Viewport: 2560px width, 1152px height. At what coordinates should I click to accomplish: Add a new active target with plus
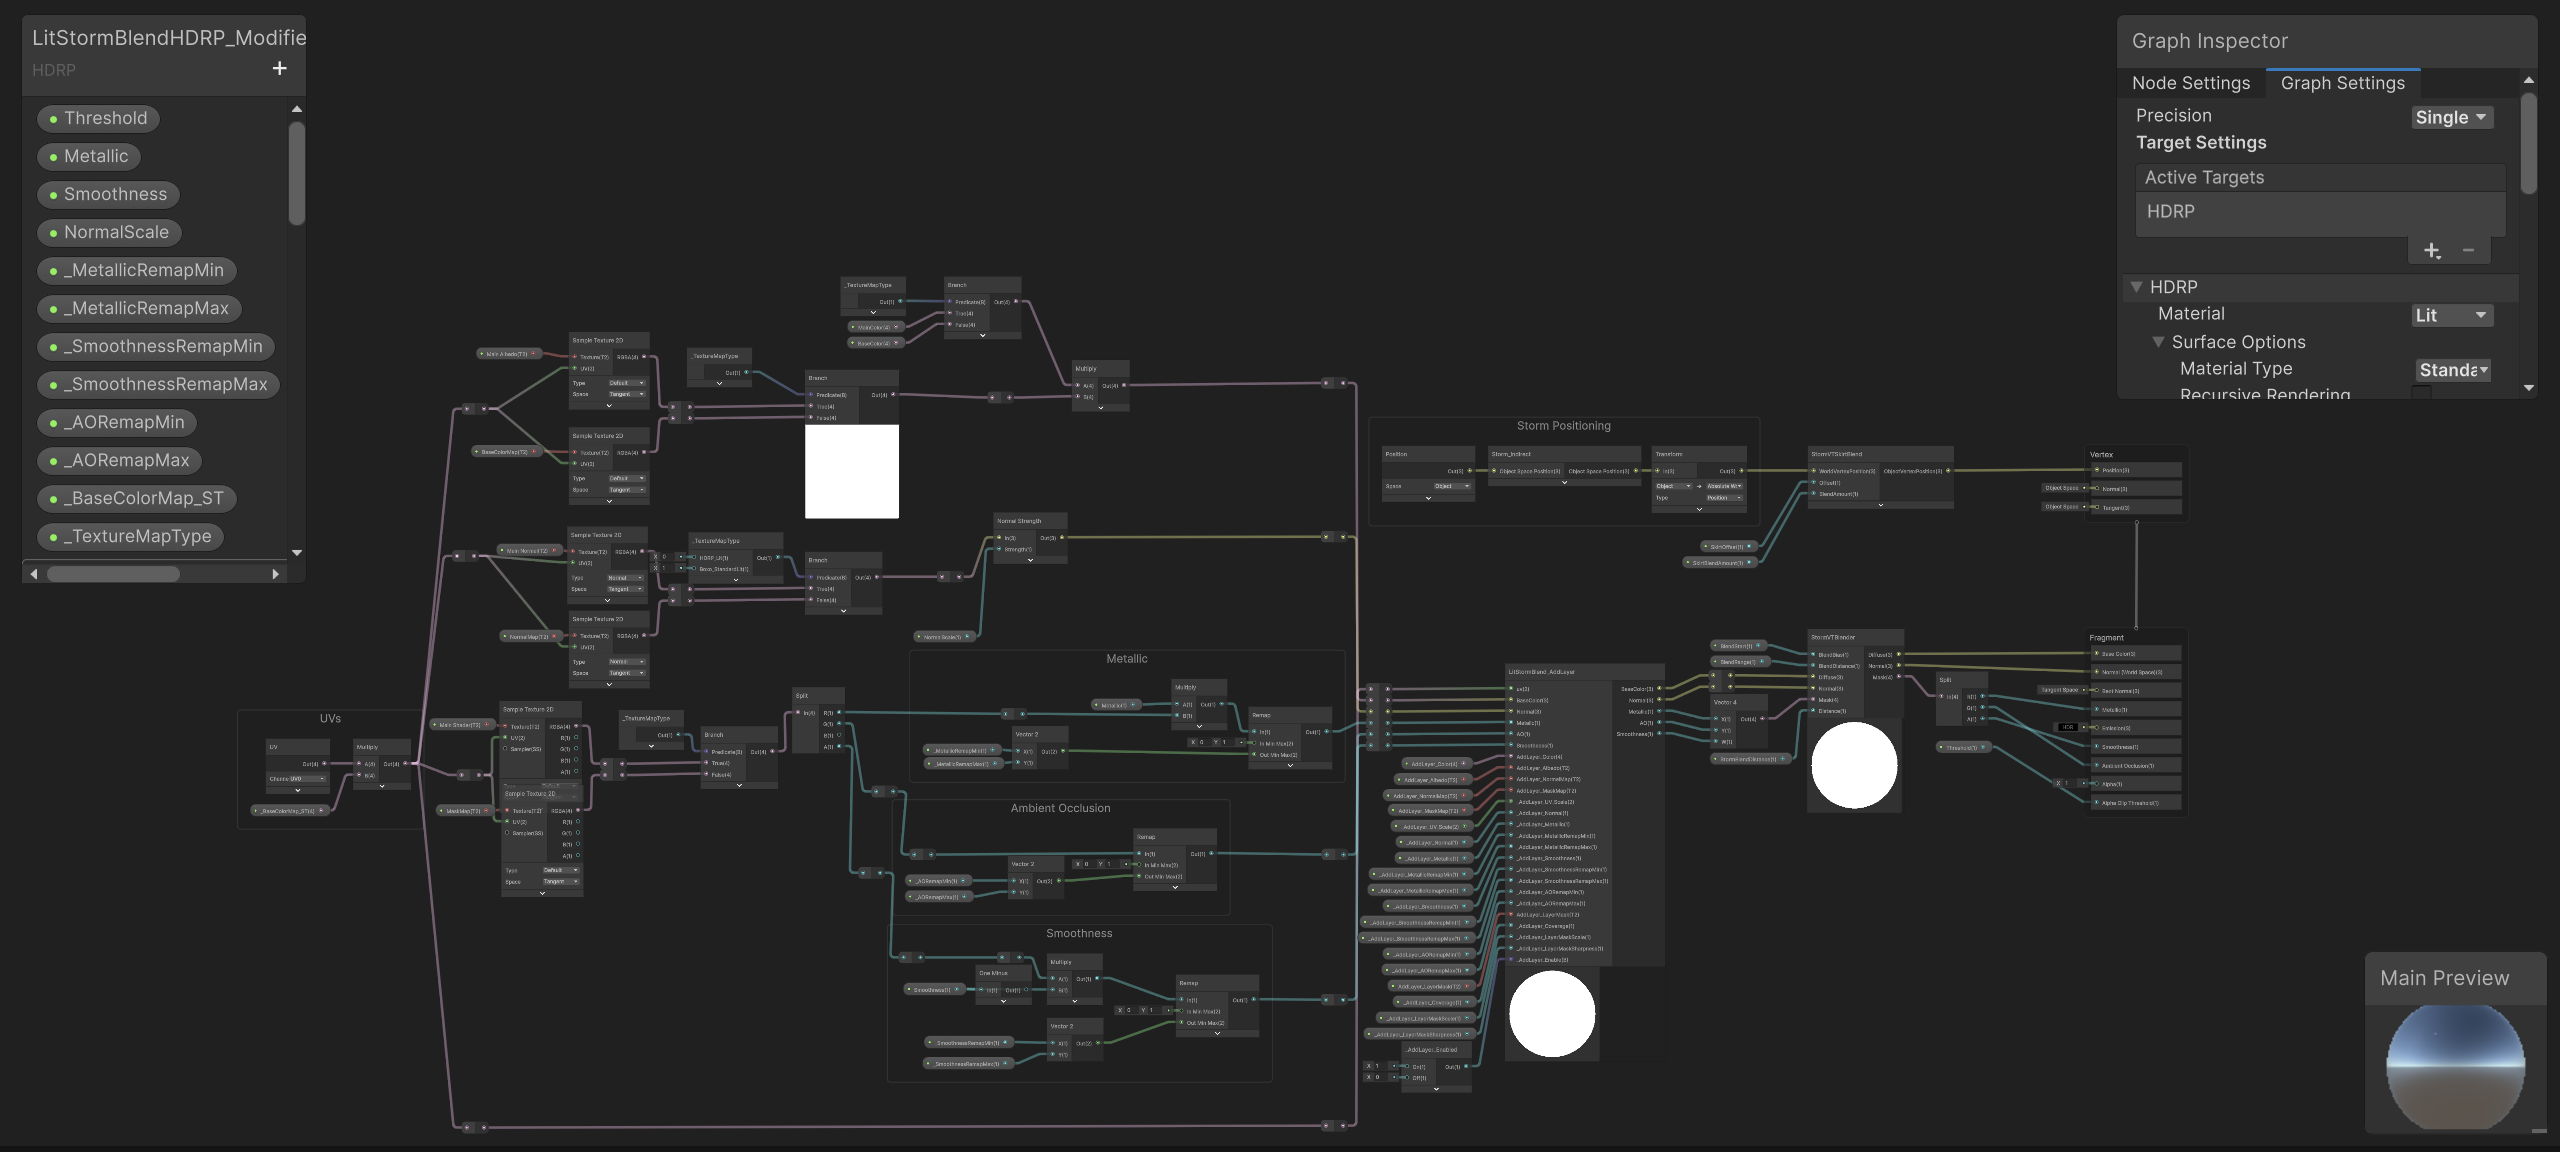[x=2432, y=250]
